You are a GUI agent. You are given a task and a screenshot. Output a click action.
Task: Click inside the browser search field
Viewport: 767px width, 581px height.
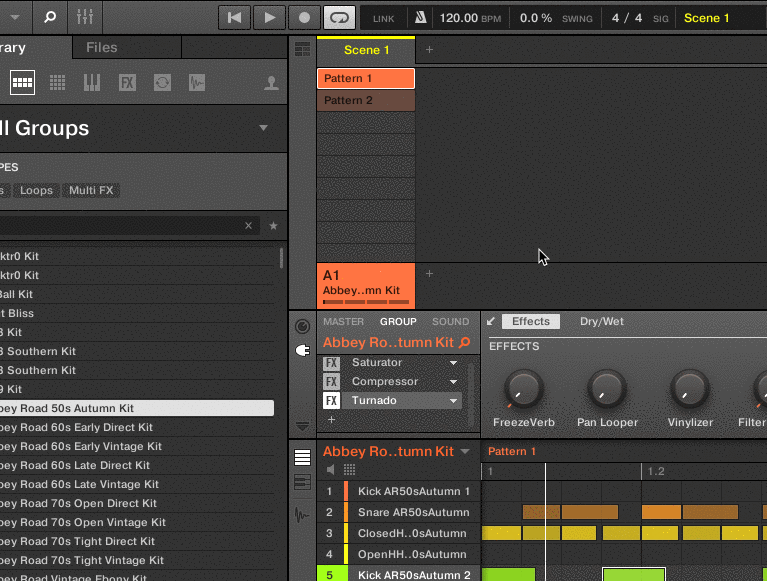point(120,225)
